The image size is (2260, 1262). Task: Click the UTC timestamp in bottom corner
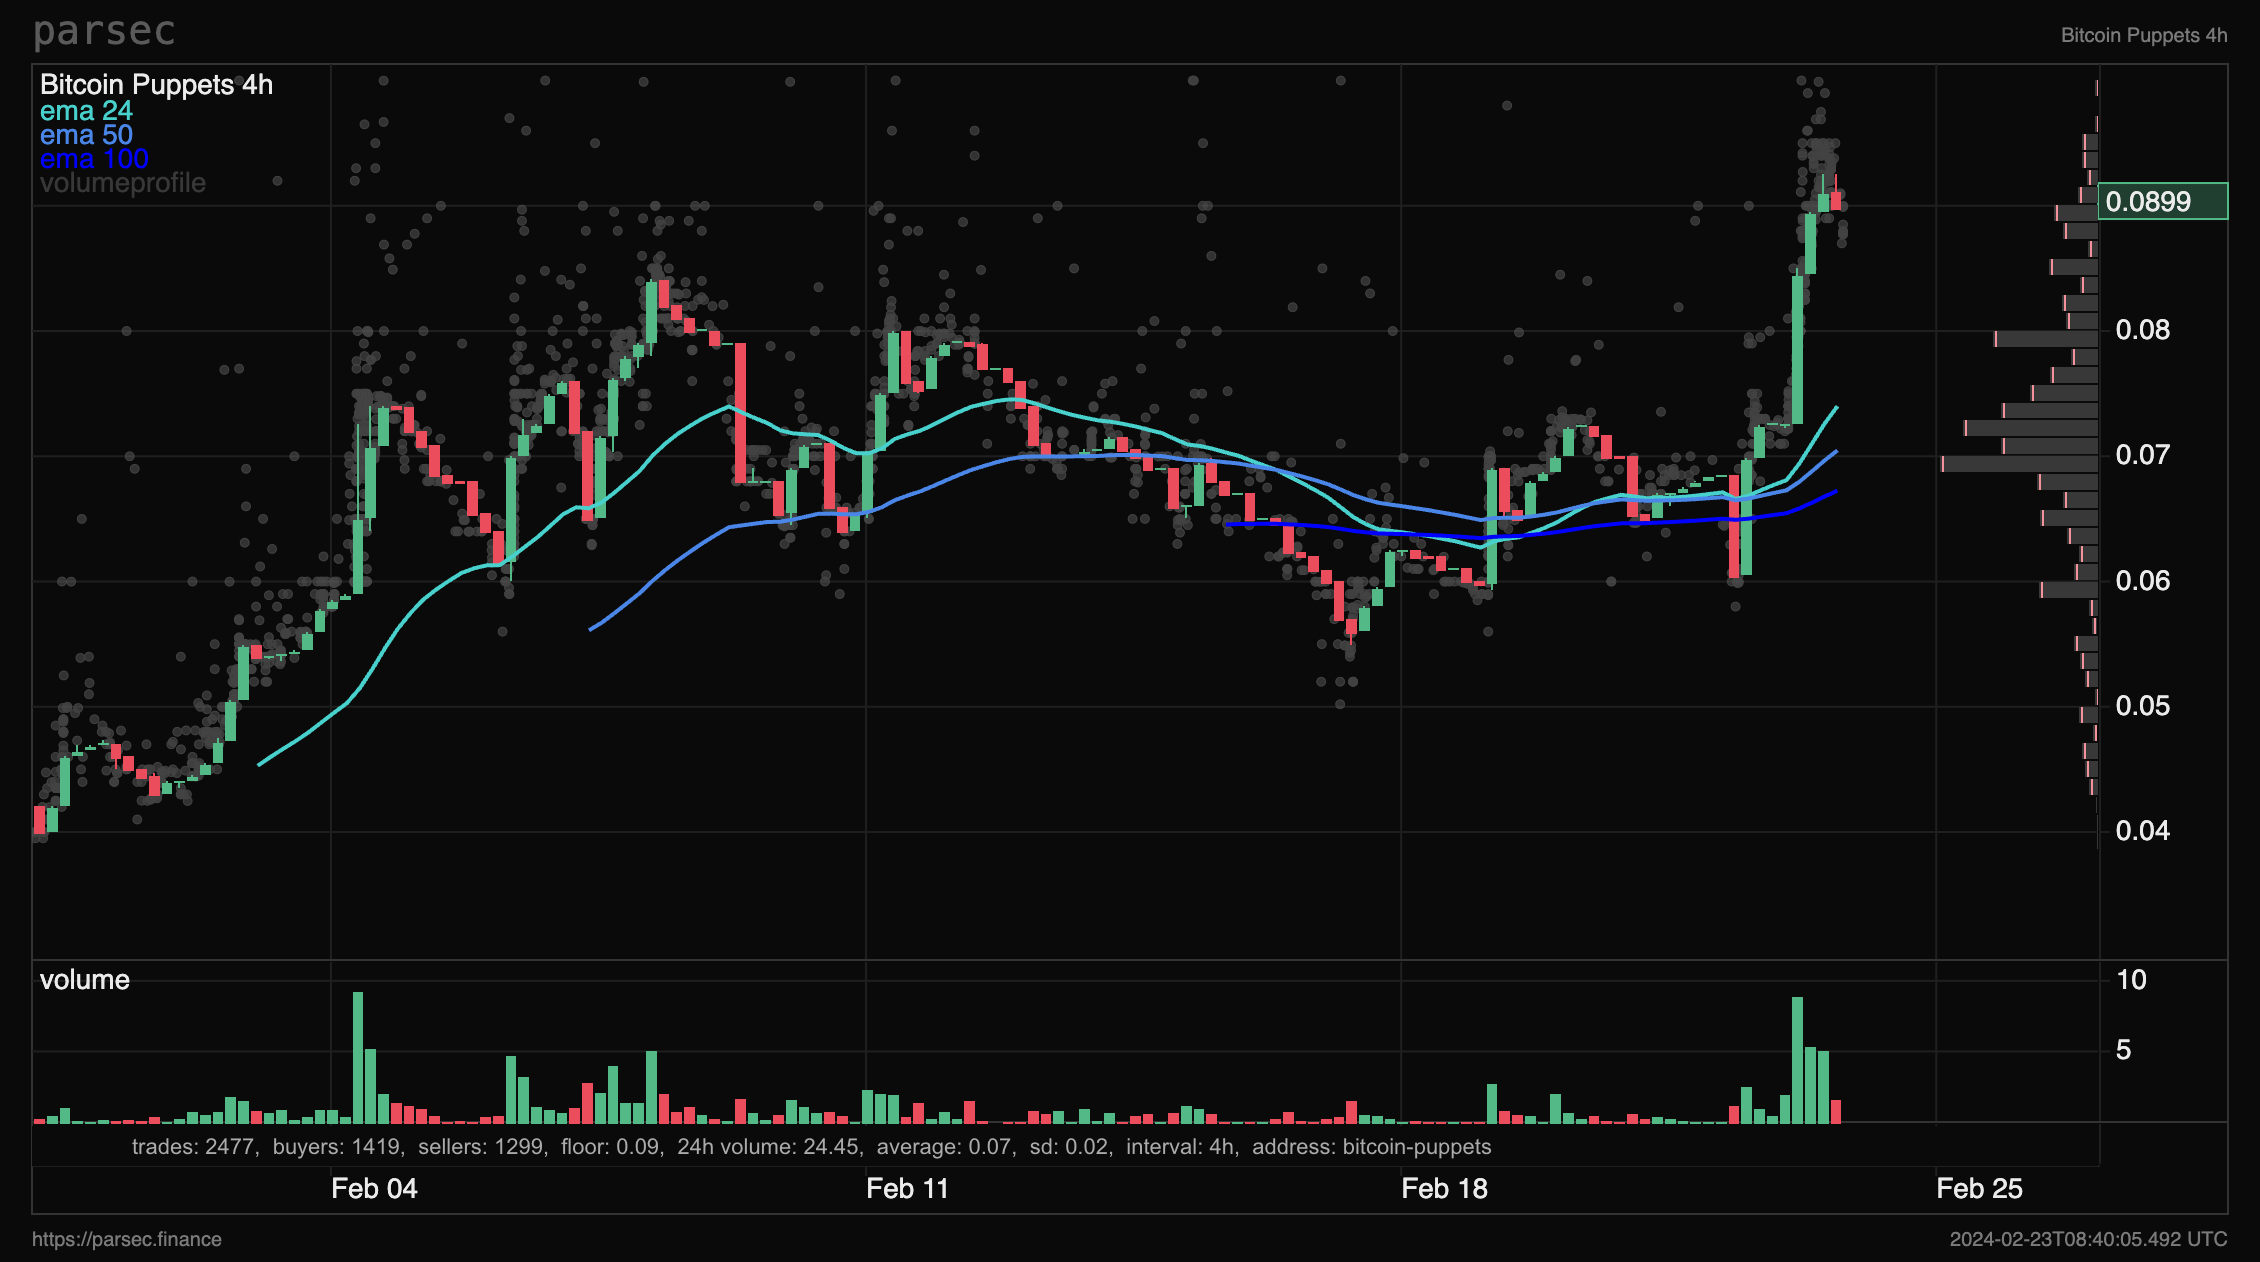coord(2088,1239)
